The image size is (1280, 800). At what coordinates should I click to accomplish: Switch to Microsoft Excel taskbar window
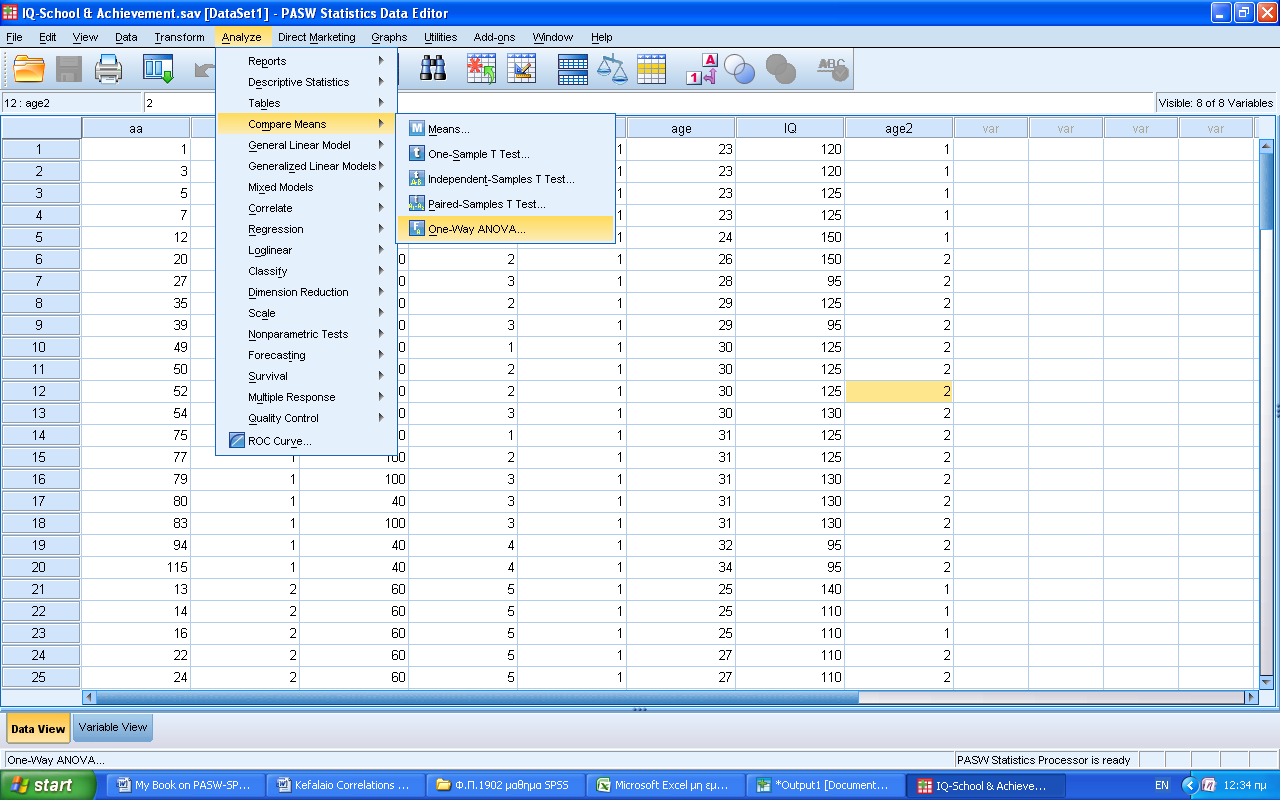(666, 785)
